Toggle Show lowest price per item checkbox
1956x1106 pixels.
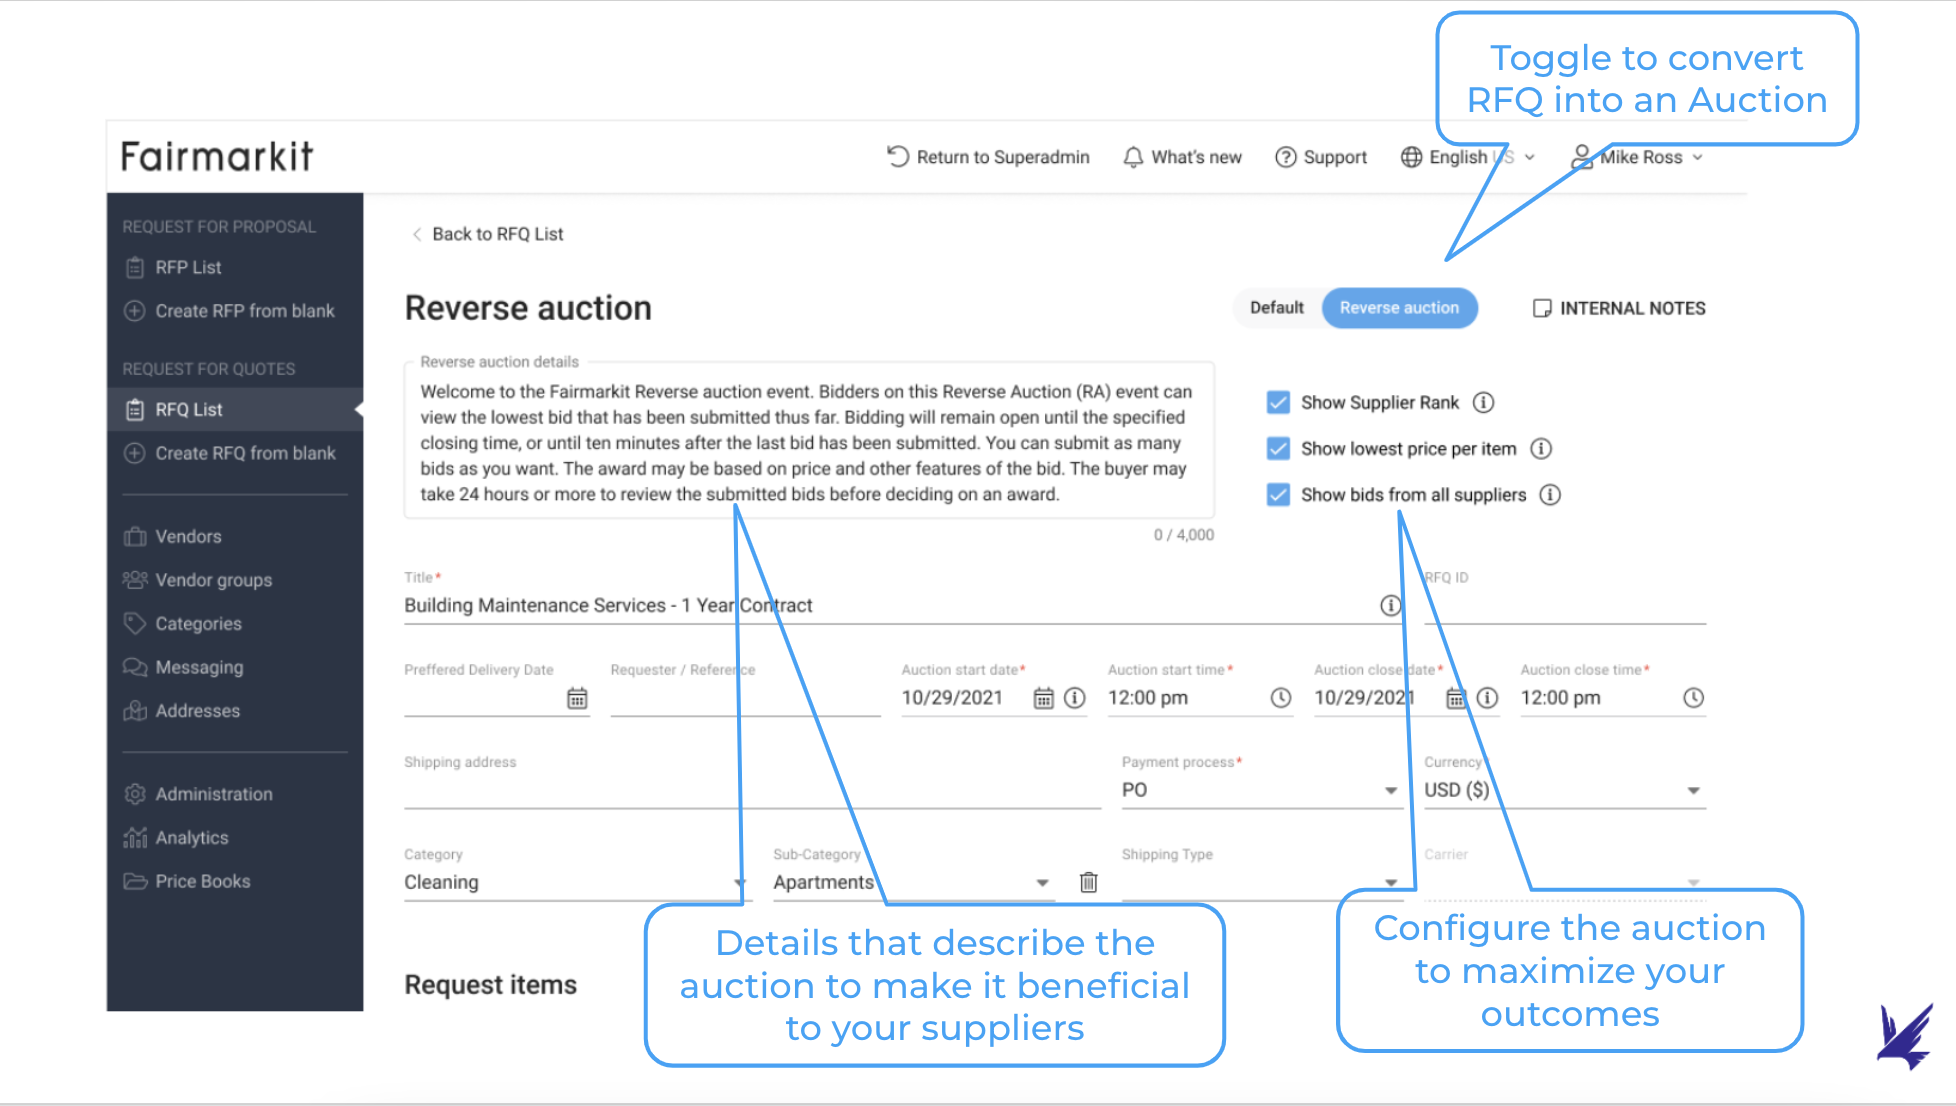tap(1278, 448)
